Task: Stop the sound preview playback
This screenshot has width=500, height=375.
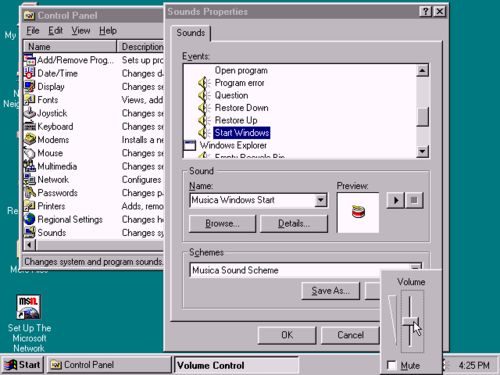Action: (x=414, y=200)
